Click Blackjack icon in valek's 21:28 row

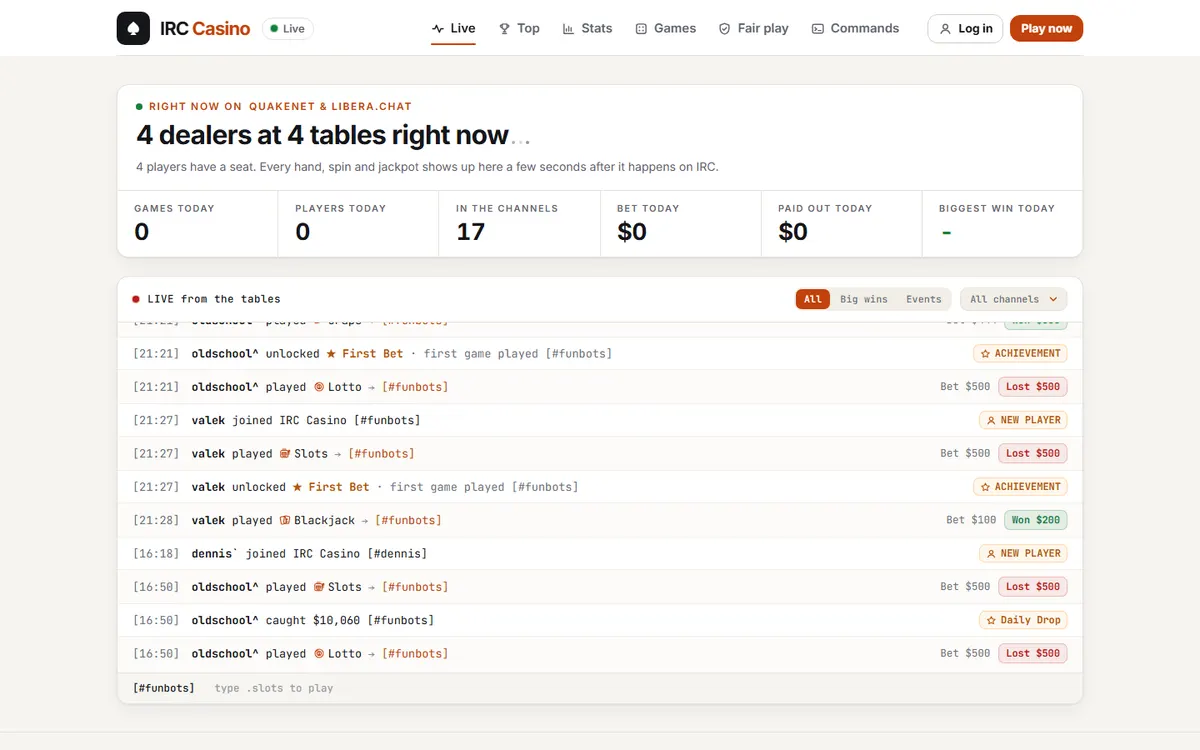pyautogui.click(x=285, y=520)
